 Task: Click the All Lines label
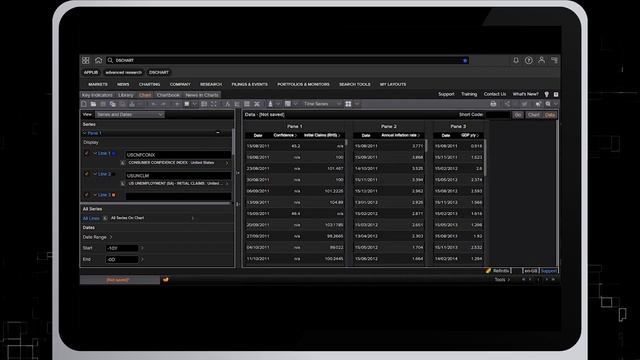[91, 218]
